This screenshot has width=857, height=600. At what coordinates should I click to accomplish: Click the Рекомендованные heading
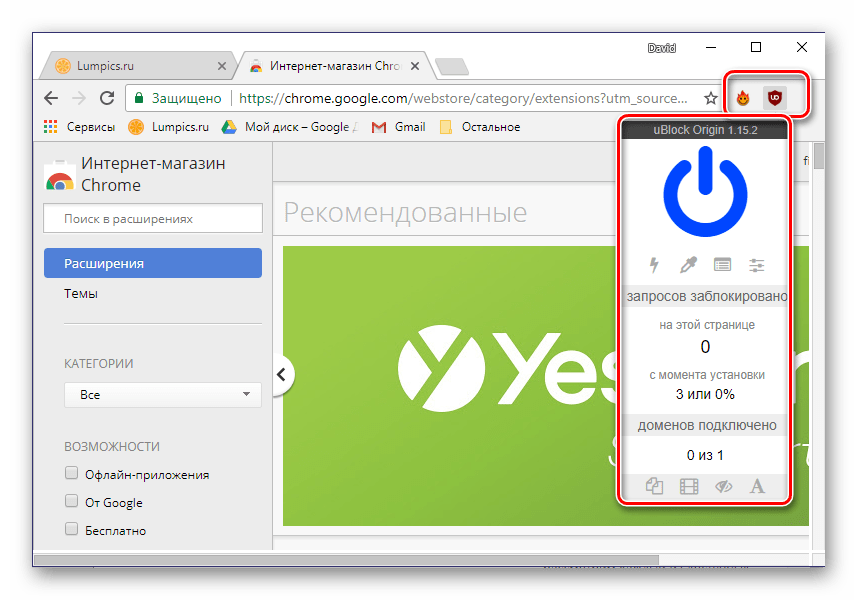point(405,212)
